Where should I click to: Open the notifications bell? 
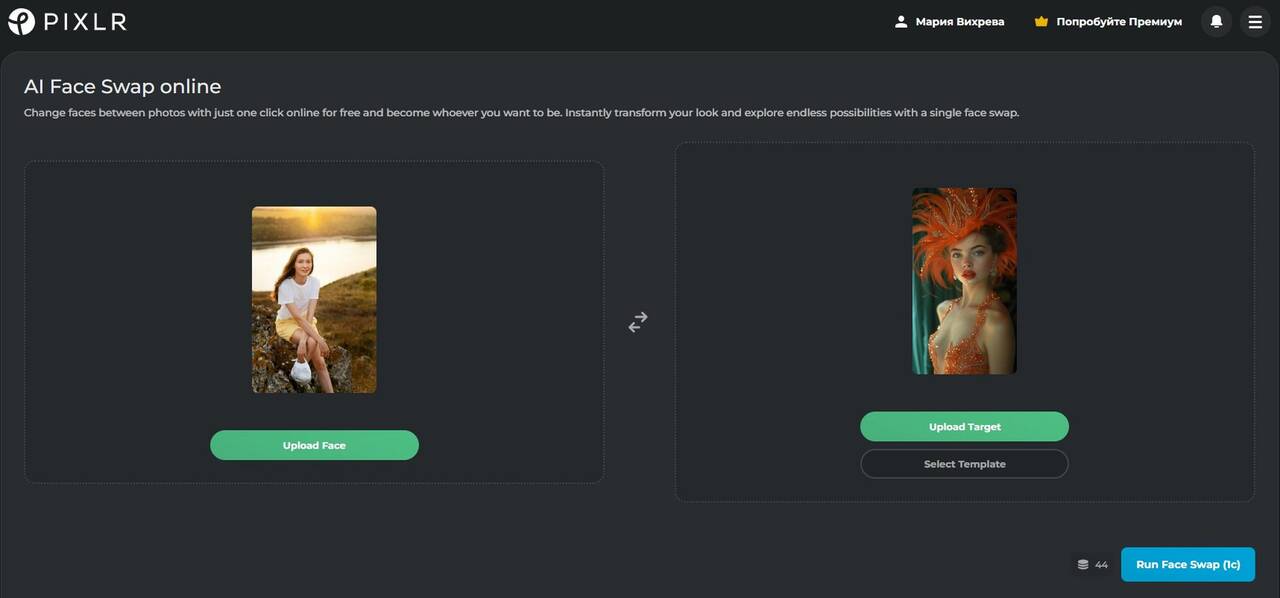pos(1216,21)
